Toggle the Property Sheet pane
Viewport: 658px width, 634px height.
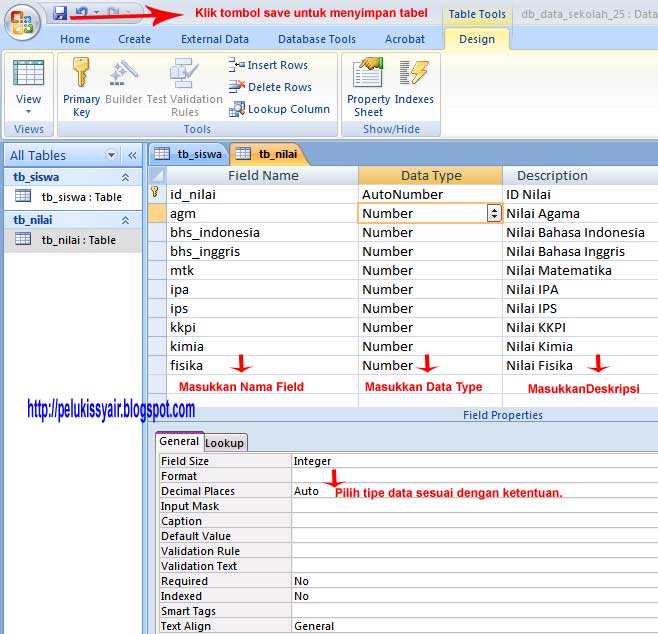pyautogui.click(x=368, y=87)
